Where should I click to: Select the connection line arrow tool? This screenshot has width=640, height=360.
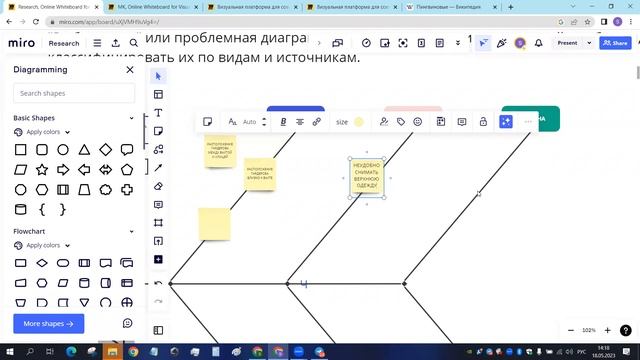coord(158,168)
